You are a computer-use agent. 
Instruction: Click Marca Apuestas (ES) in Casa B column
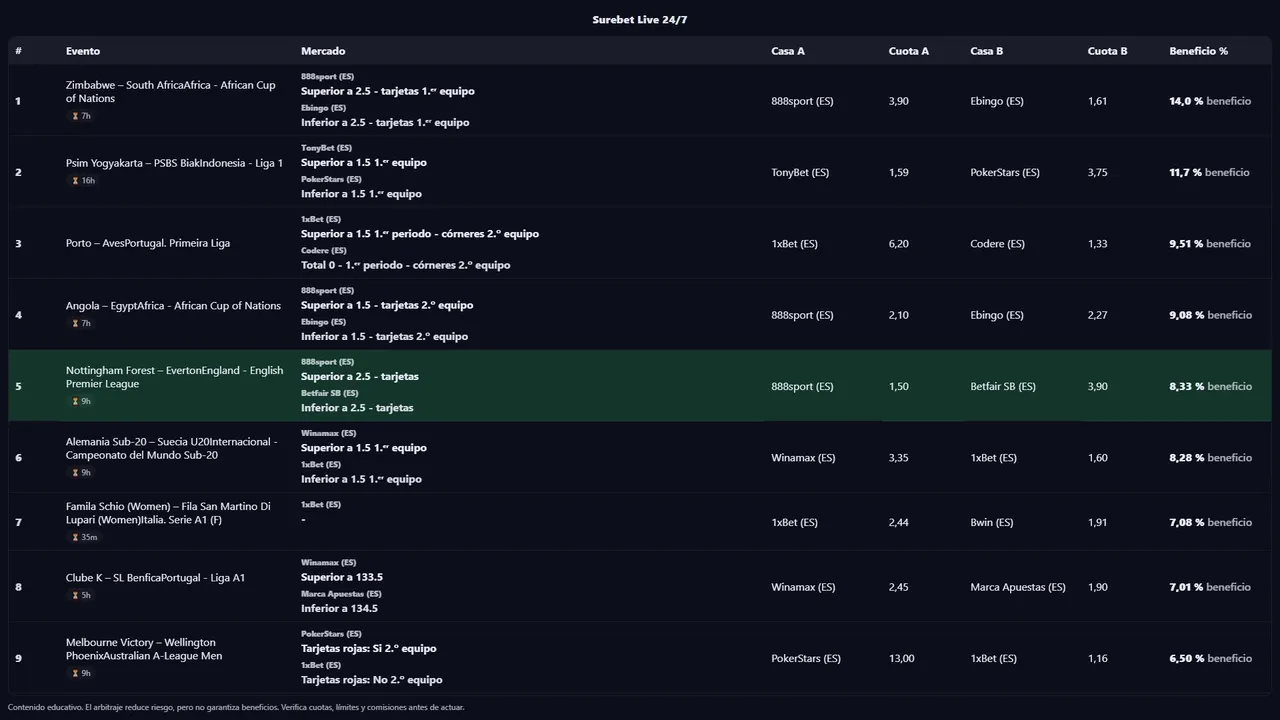[x=1017, y=588]
